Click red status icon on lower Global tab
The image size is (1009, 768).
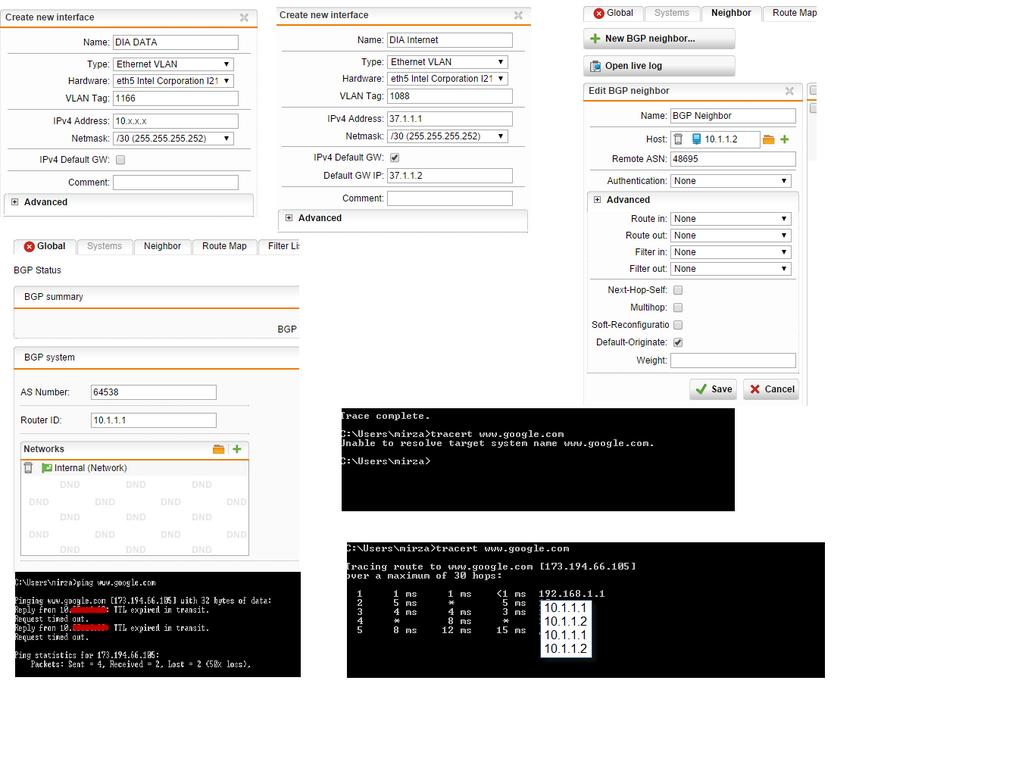pos(29,247)
